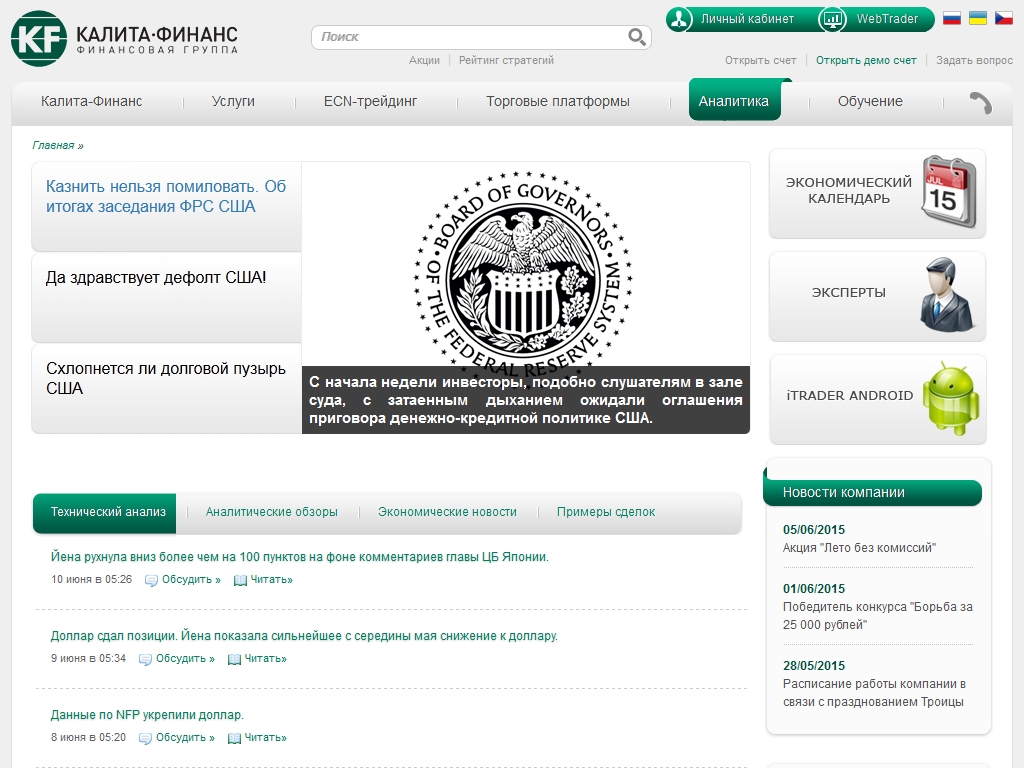Click the Открыть демо счет link
This screenshot has width=1024, height=768.
[x=866, y=60]
